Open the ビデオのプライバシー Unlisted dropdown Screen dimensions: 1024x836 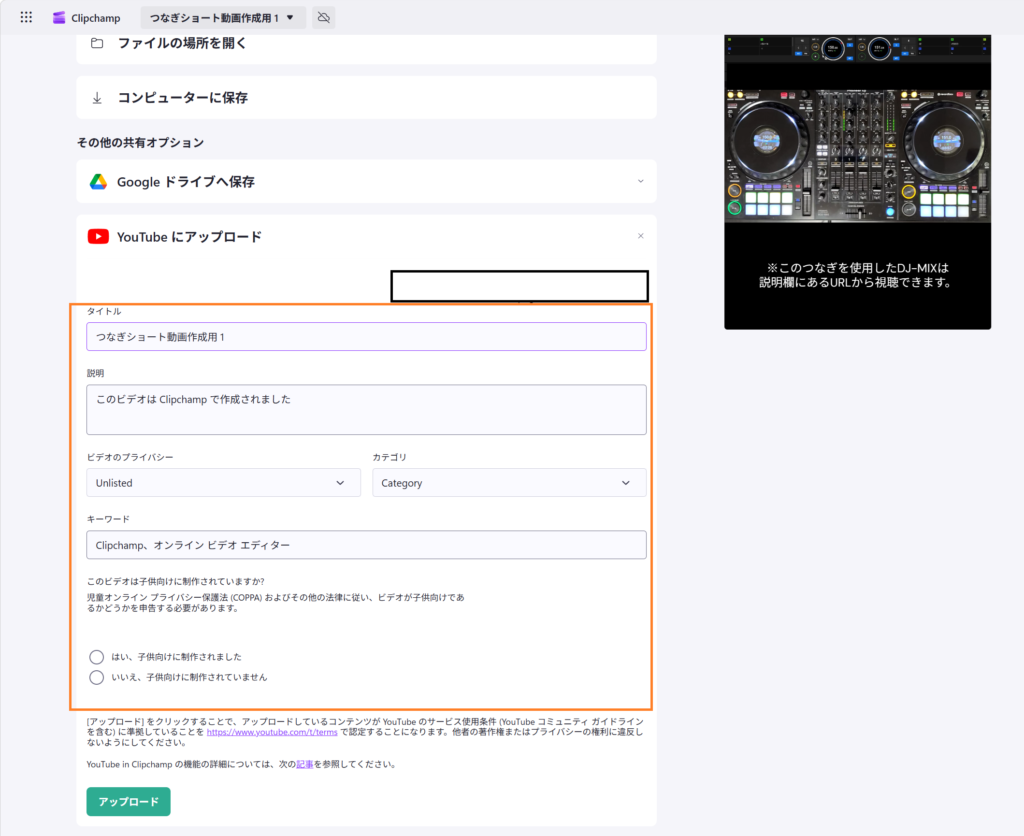pyautogui.click(x=223, y=483)
